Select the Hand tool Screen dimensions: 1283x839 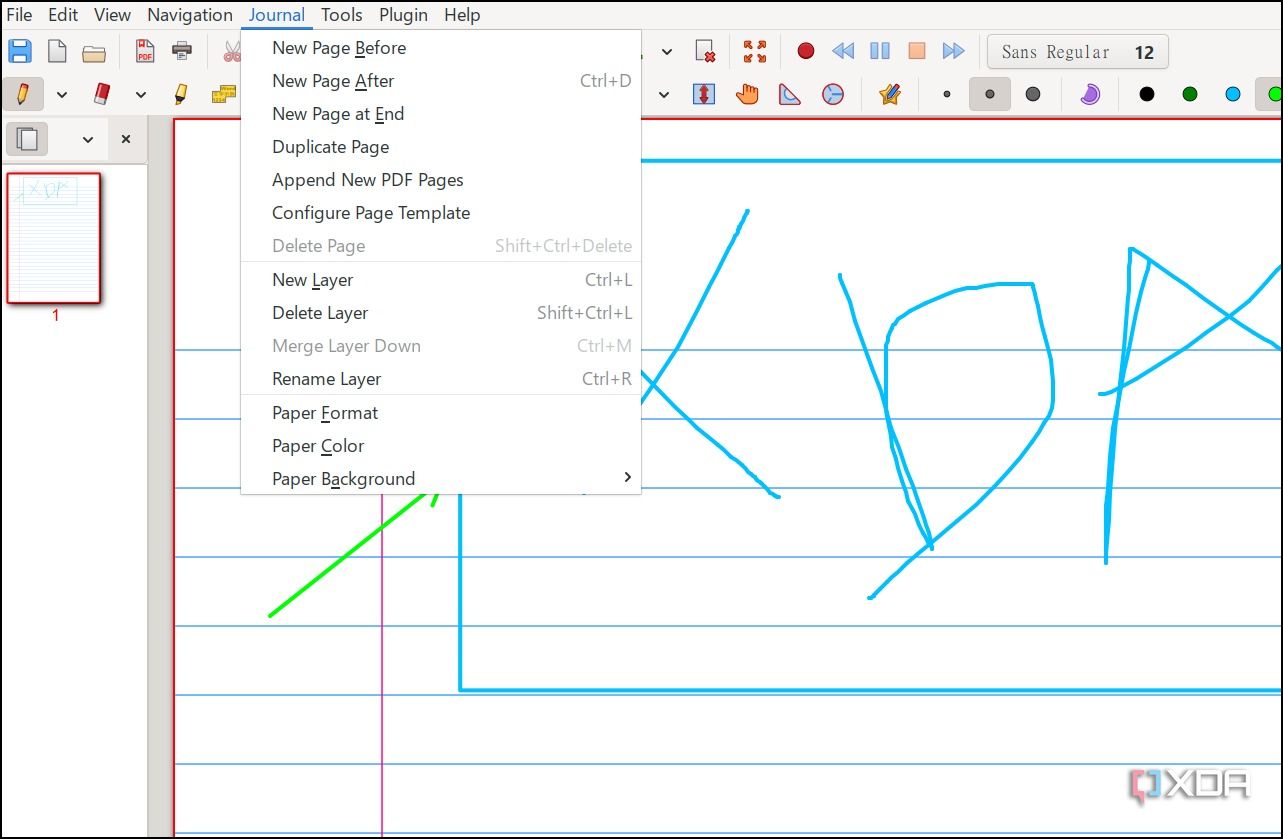pos(747,94)
